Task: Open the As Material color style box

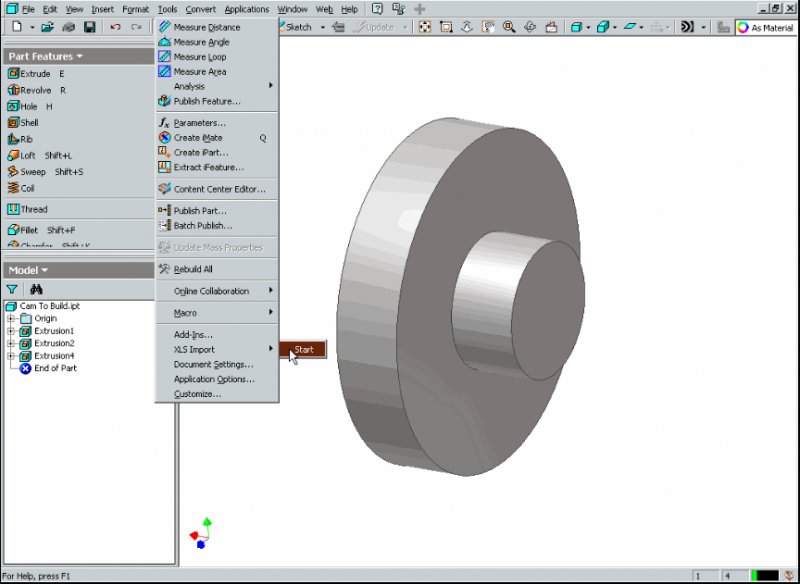Action: click(765, 28)
